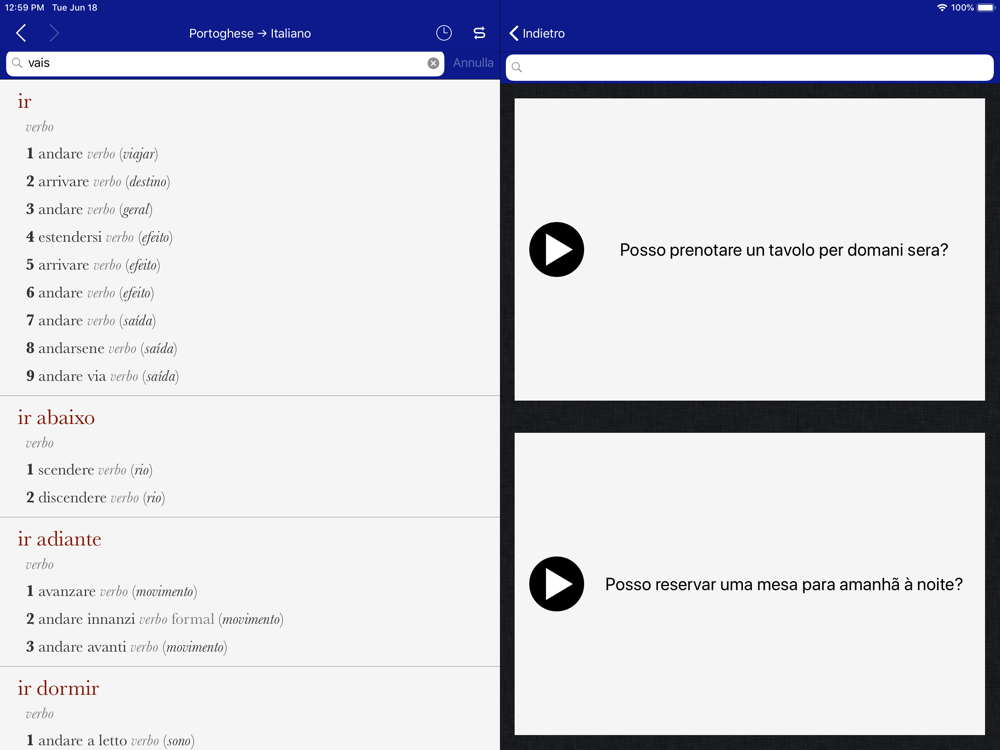Select translation '9 andare via verbo (saída)'
Image resolution: width=1000 pixels, height=750 pixels.
point(103,376)
